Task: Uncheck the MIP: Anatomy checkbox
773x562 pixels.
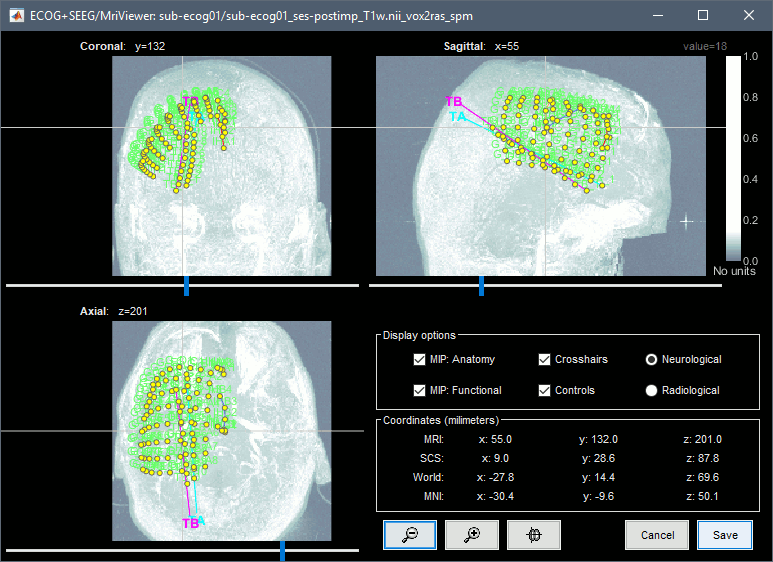Action: pos(420,359)
